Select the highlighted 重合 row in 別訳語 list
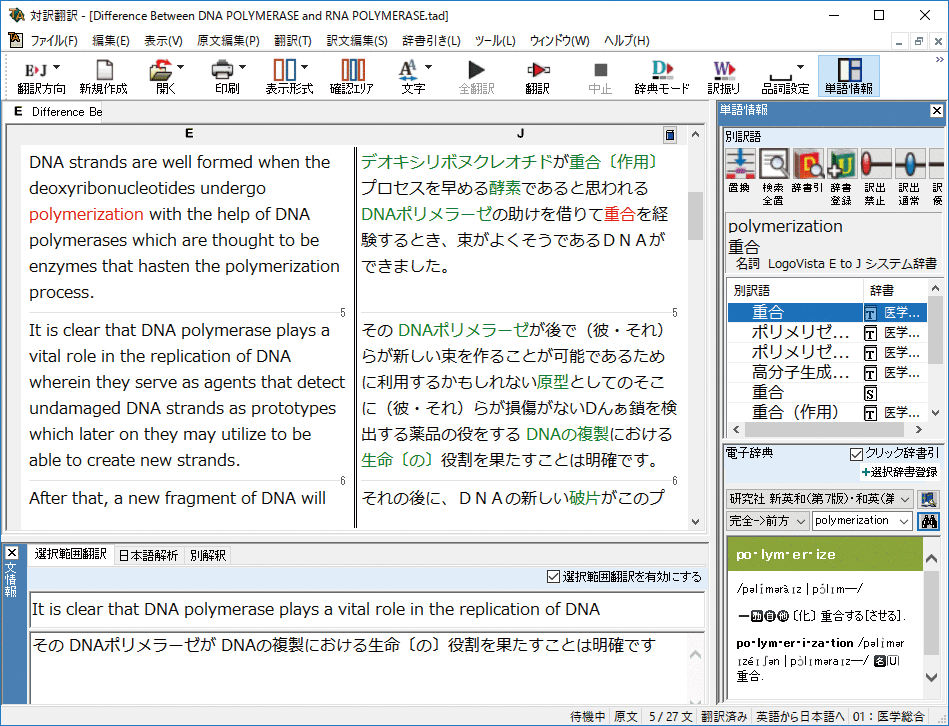The height and width of the screenshot is (726, 949). point(827,313)
